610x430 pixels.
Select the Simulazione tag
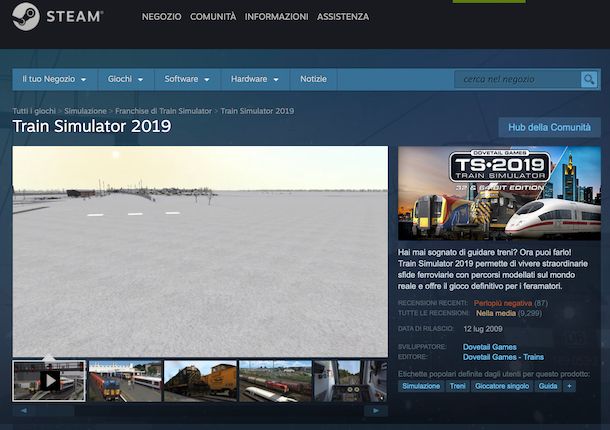coord(421,386)
